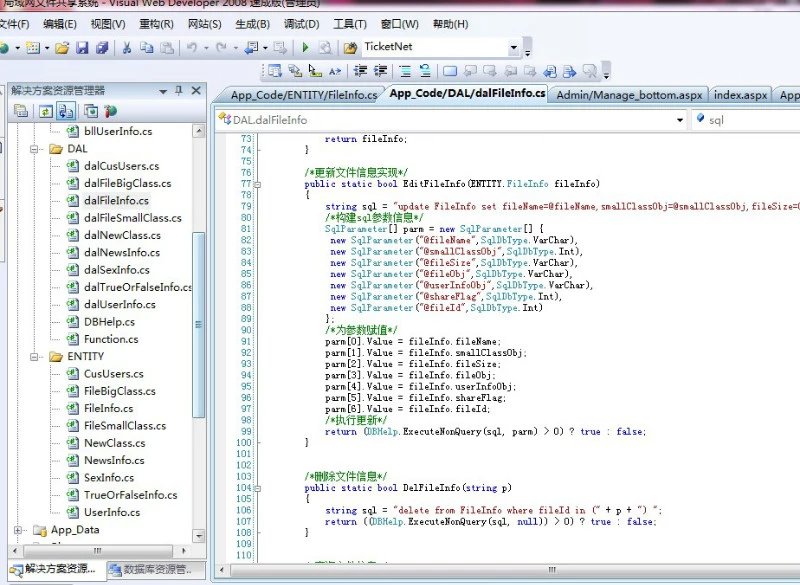This screenshot has height=585, width=800.
Task: Click the Display Parameter Info icon
Action: pyautogui.click(x=295, y=71)
